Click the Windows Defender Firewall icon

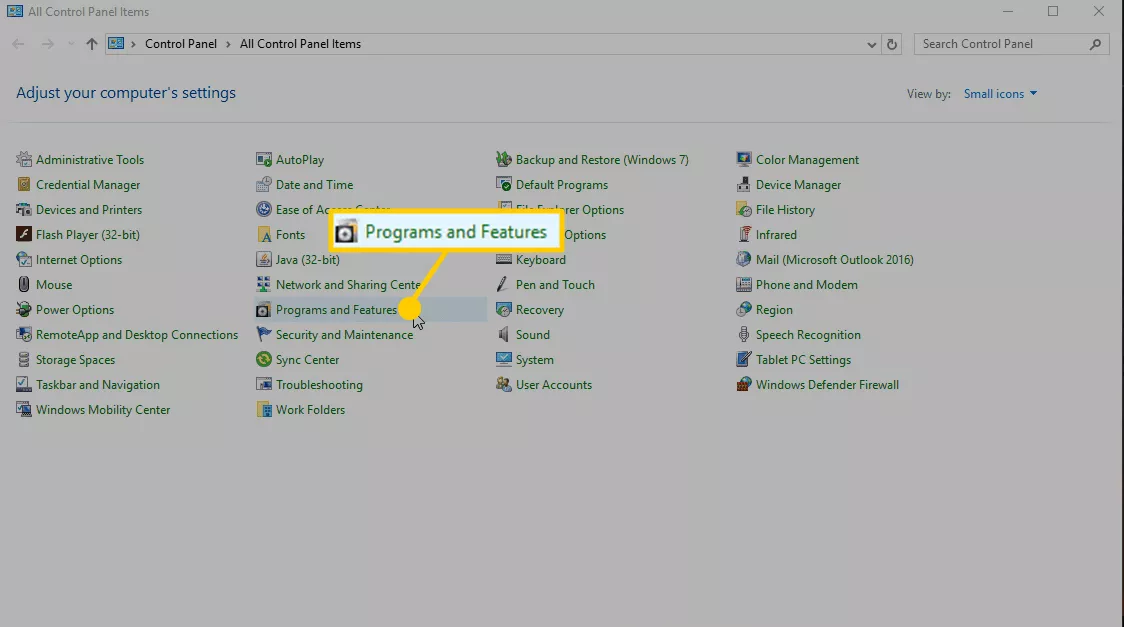(x=744, y=385)
